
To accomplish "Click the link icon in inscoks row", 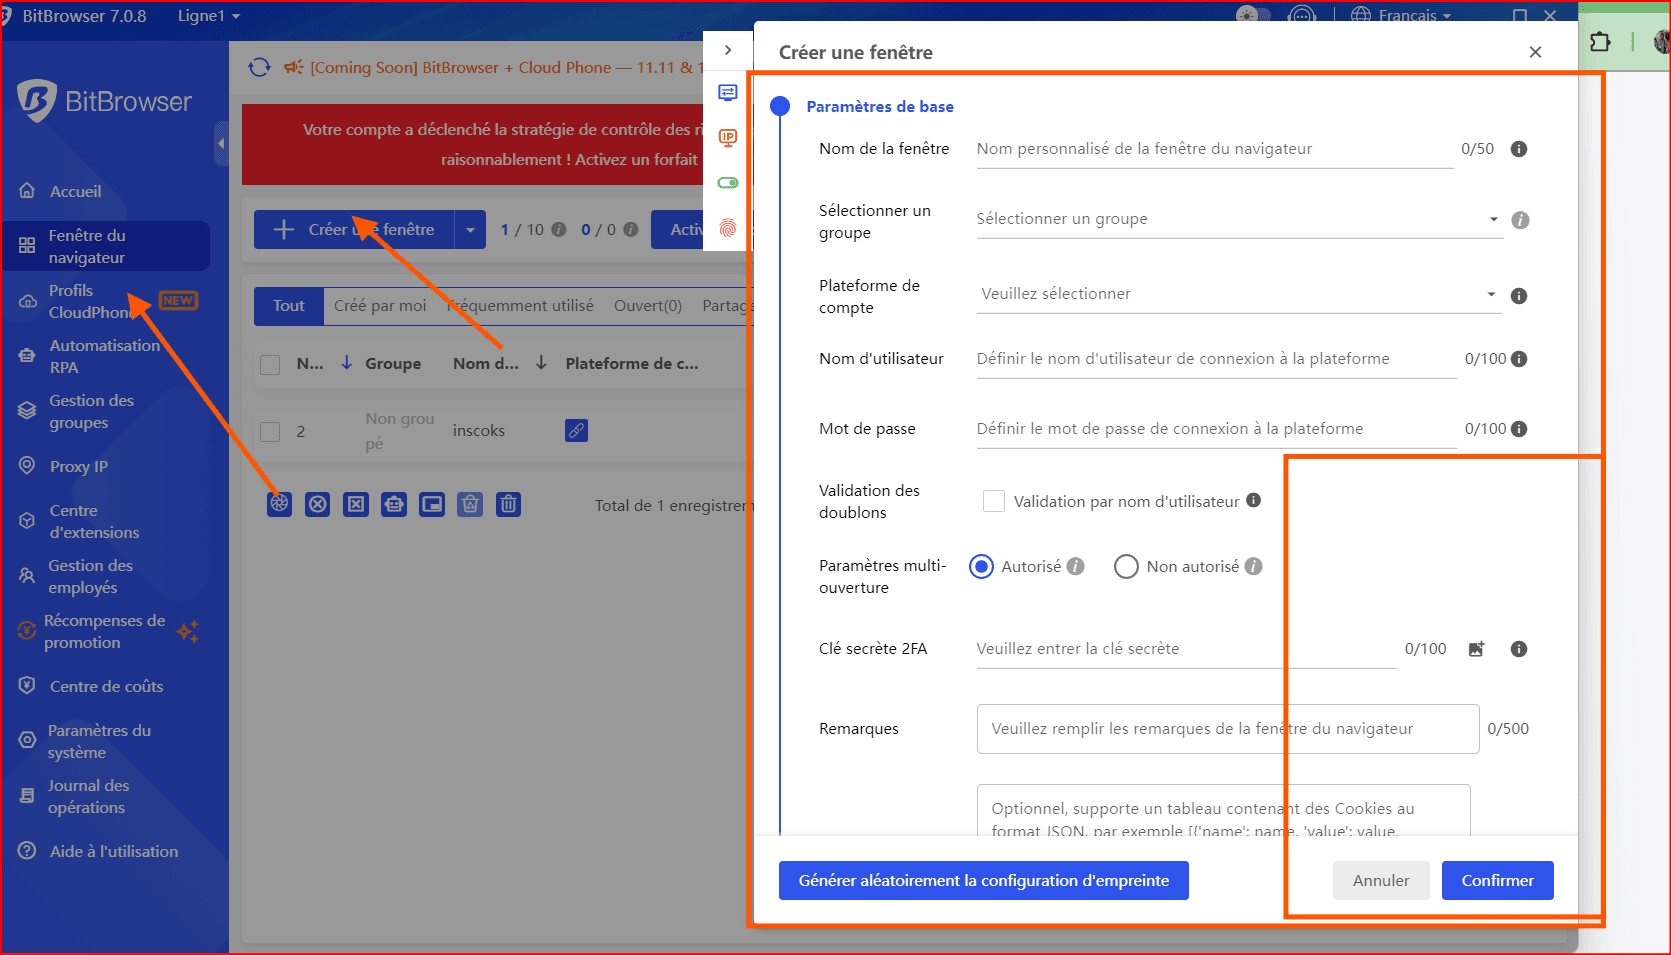I will [576, 431].
